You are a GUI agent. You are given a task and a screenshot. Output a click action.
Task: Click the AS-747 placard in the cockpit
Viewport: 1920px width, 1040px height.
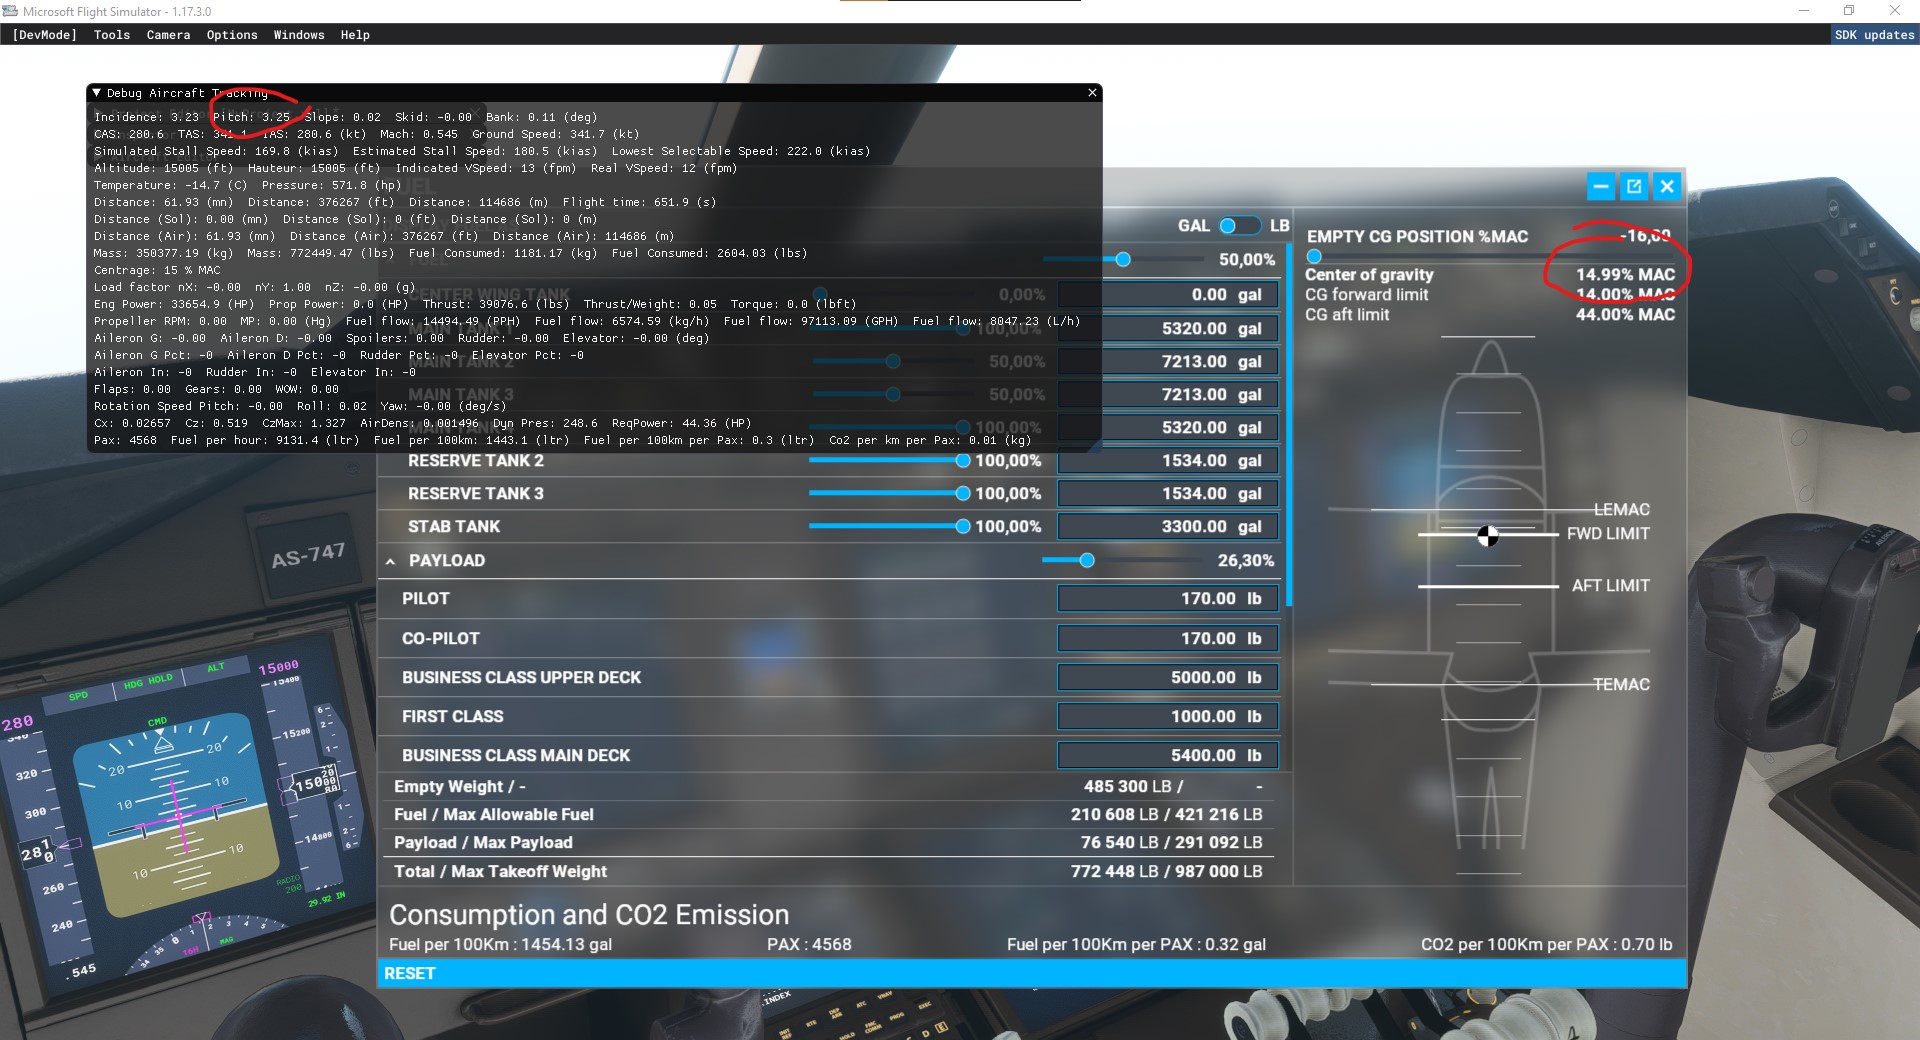pos(308,555)
